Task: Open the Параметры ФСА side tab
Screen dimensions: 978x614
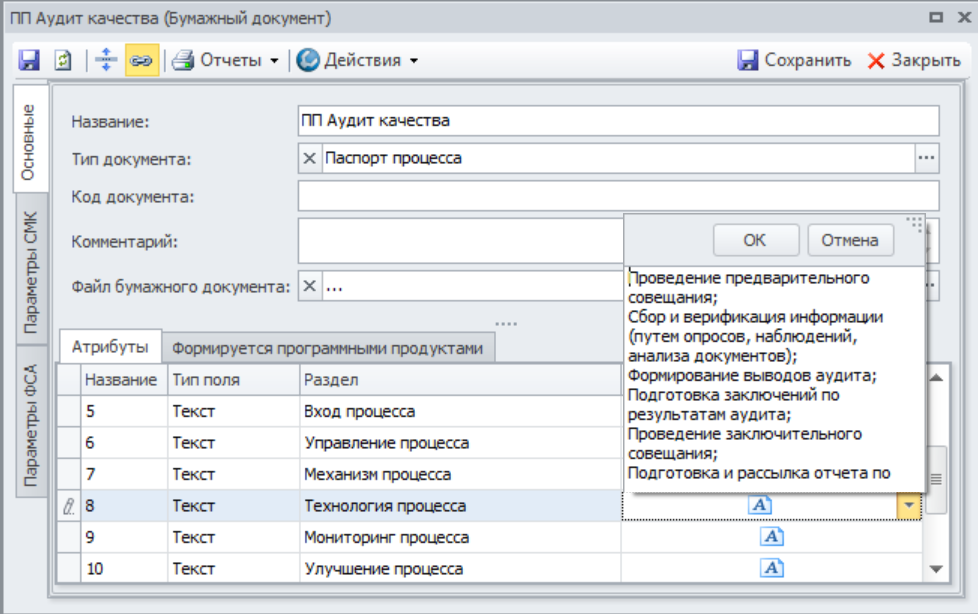Action: (31, 424)
